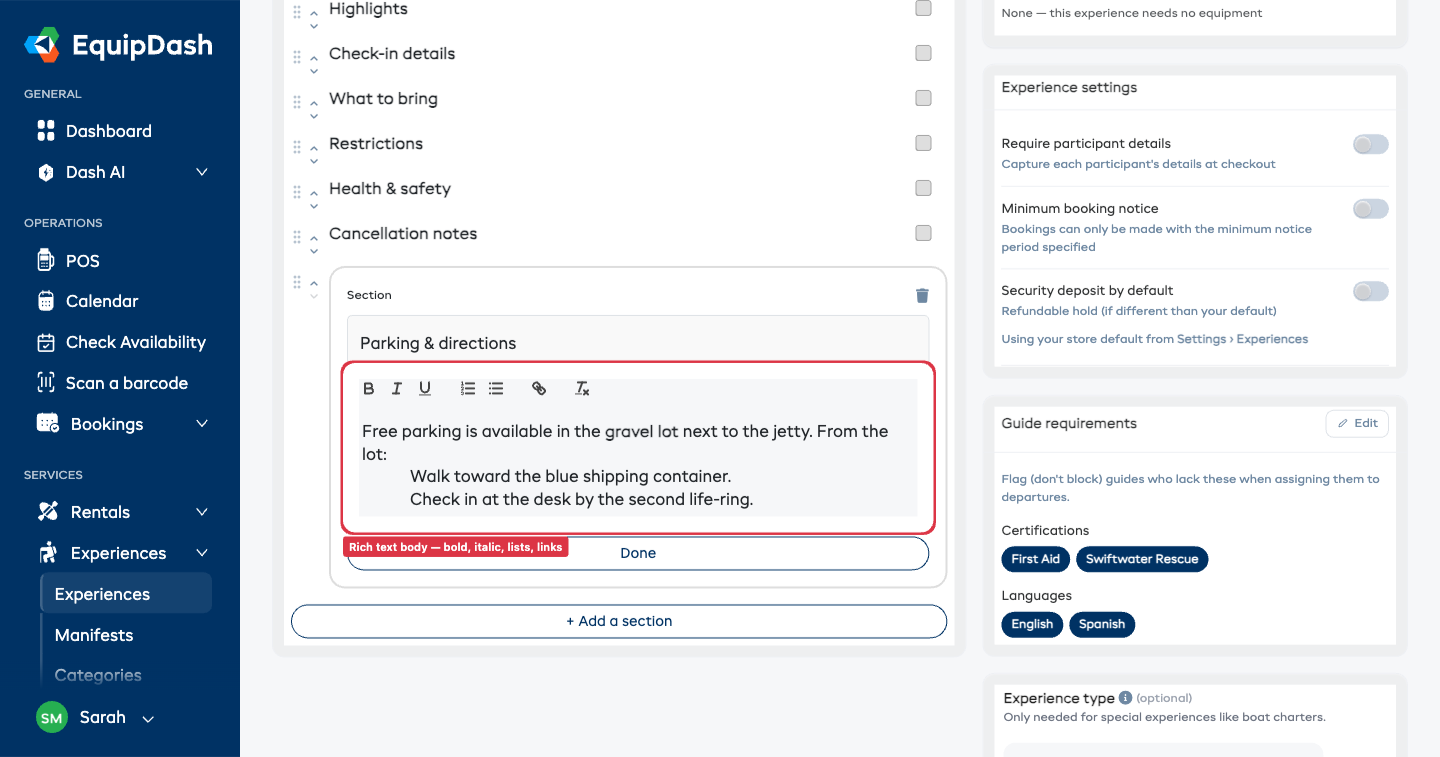
Task: Click the Restrictions drag handle
Action: (297, 147)
